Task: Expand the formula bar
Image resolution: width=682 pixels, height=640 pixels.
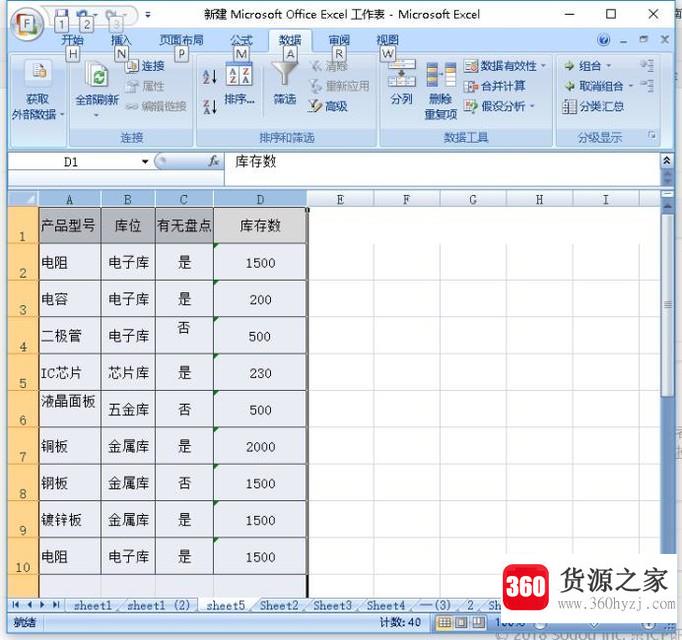Action: (x=666, y=161)
